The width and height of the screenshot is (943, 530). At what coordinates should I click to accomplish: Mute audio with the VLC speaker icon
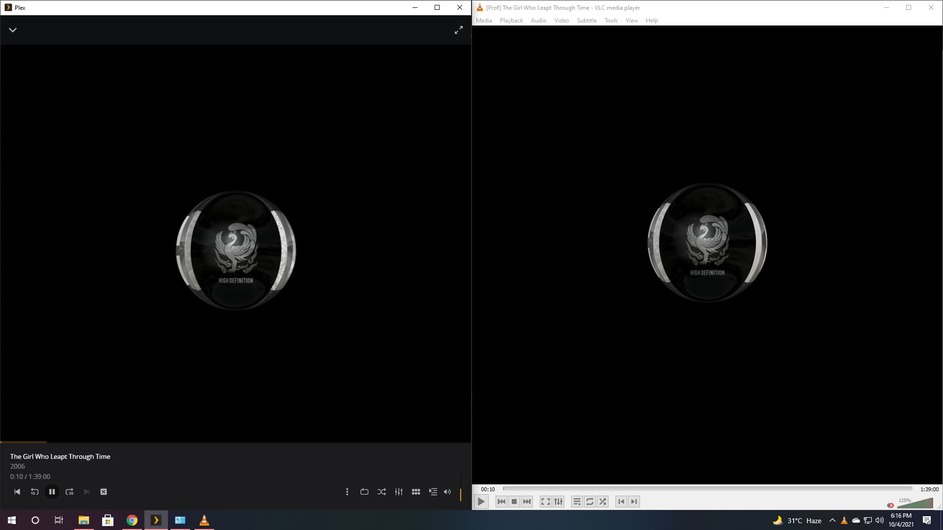tap(891, 505)
